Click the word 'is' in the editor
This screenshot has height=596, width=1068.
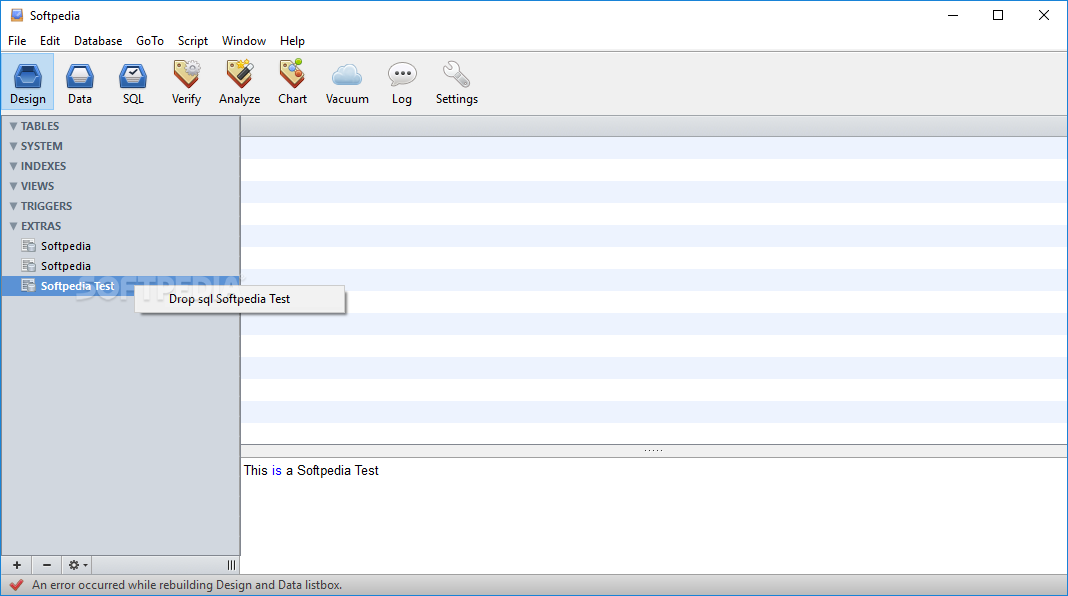tap(277, 471)
